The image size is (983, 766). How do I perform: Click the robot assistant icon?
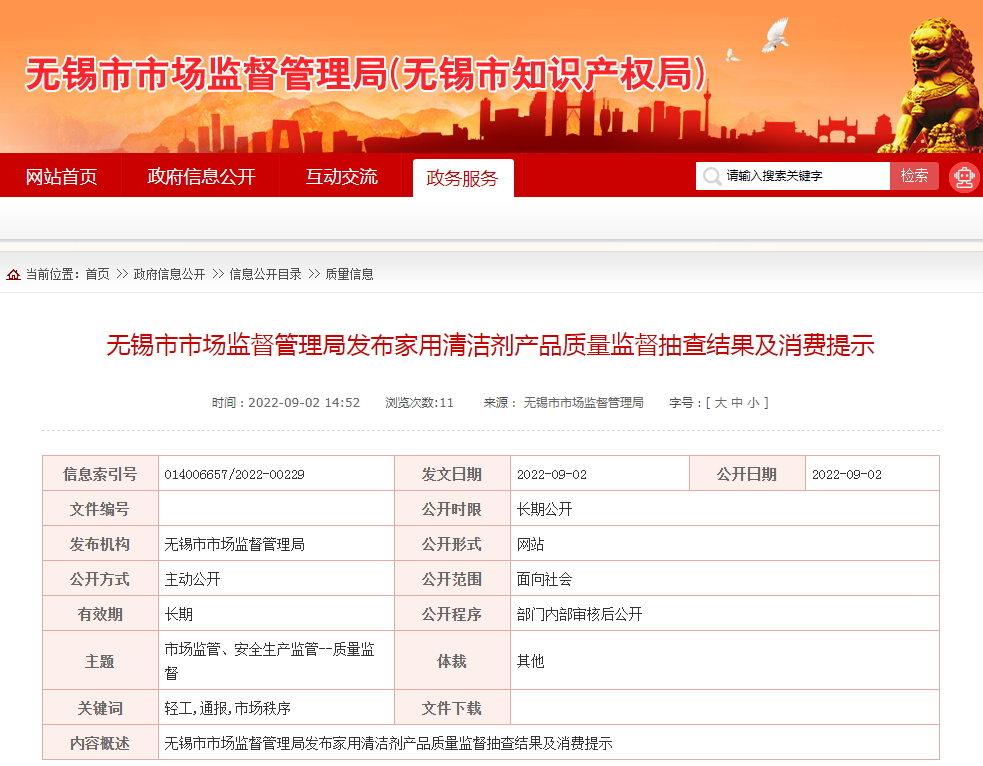click(964, 177)
